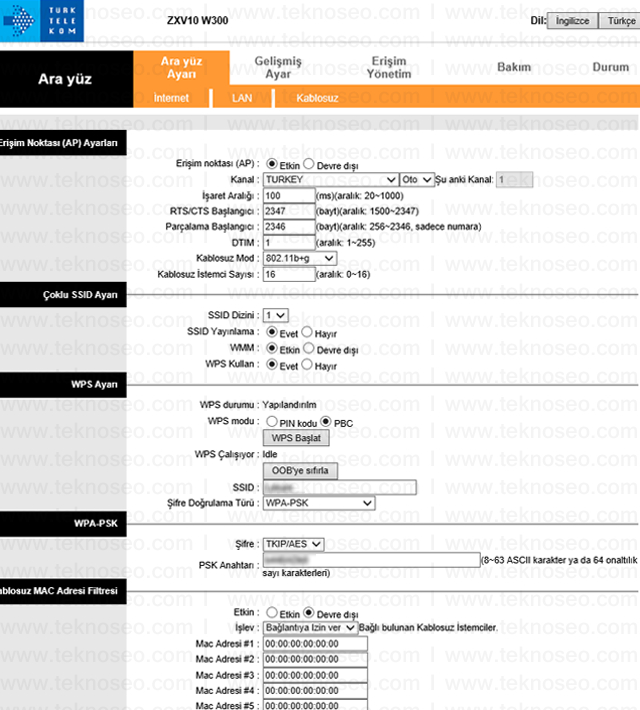
Task: Expand the Şifre Doğrulama Türü WPA-PSK dropdown
Action: pyautogui.click(x=319, y=503)
